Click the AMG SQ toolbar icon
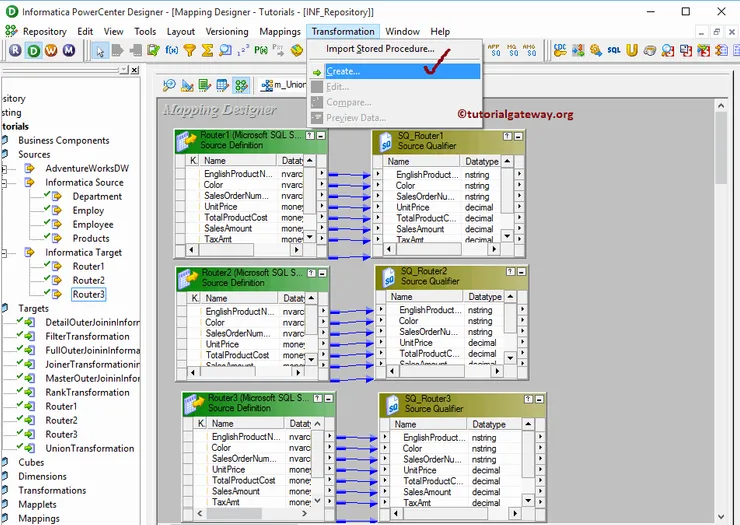Screen dimensions: 740x525 pyautogui.click(x=530, y=50)
